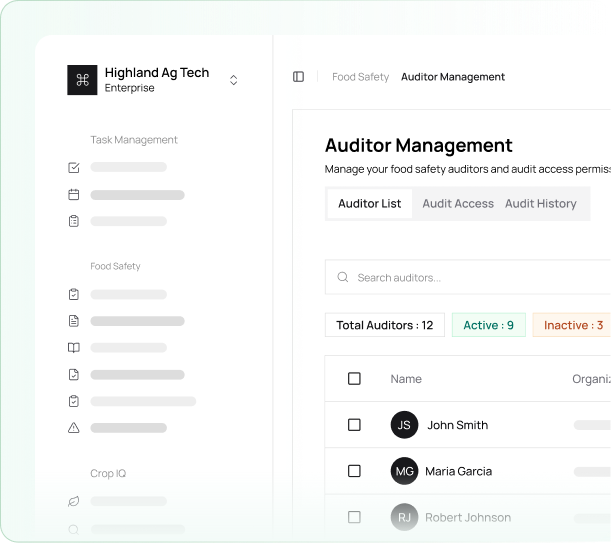Click the checkmark-square icon under Task Management
This screenshot has height=543, width=612.
click(74, 168)
